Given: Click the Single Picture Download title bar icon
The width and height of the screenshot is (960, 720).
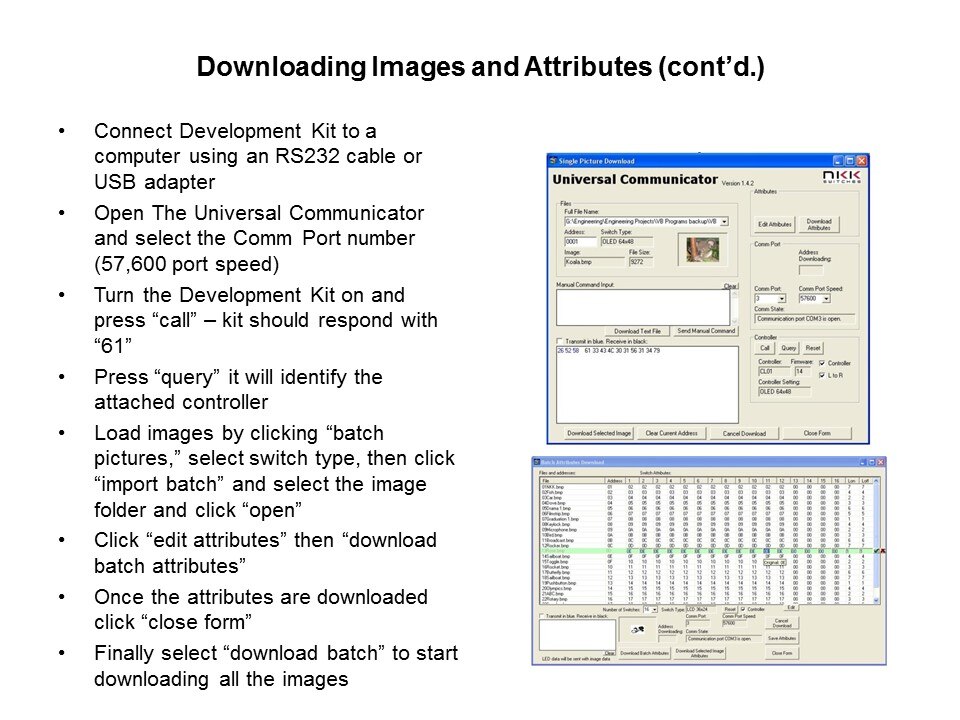Looking at the screenshot, I should coord(553,161).
